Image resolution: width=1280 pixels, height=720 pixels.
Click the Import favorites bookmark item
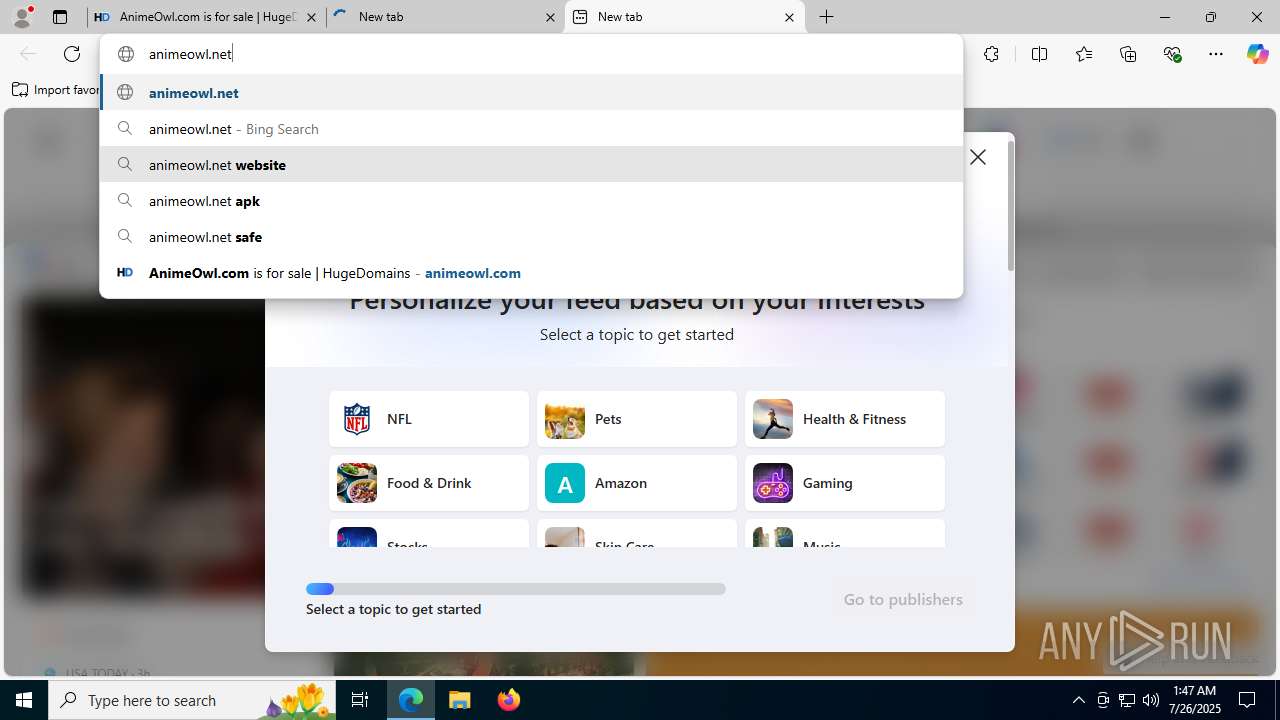(56, 90)
